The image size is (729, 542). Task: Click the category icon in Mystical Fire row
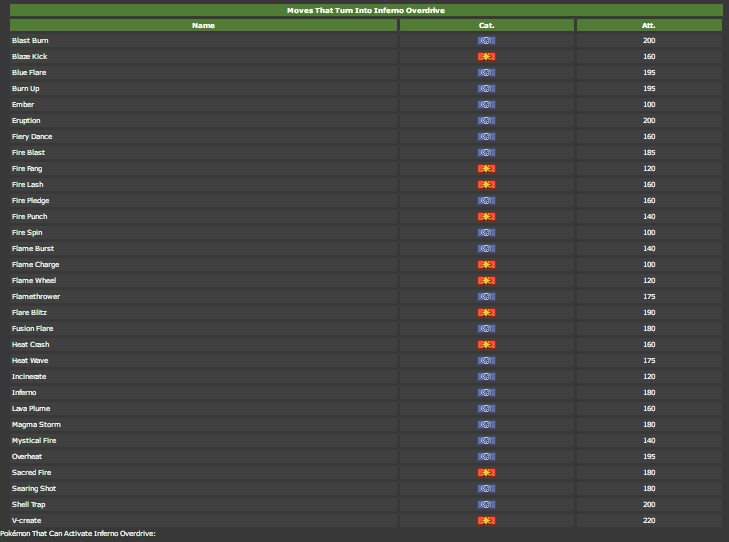(x=486, y=441)
